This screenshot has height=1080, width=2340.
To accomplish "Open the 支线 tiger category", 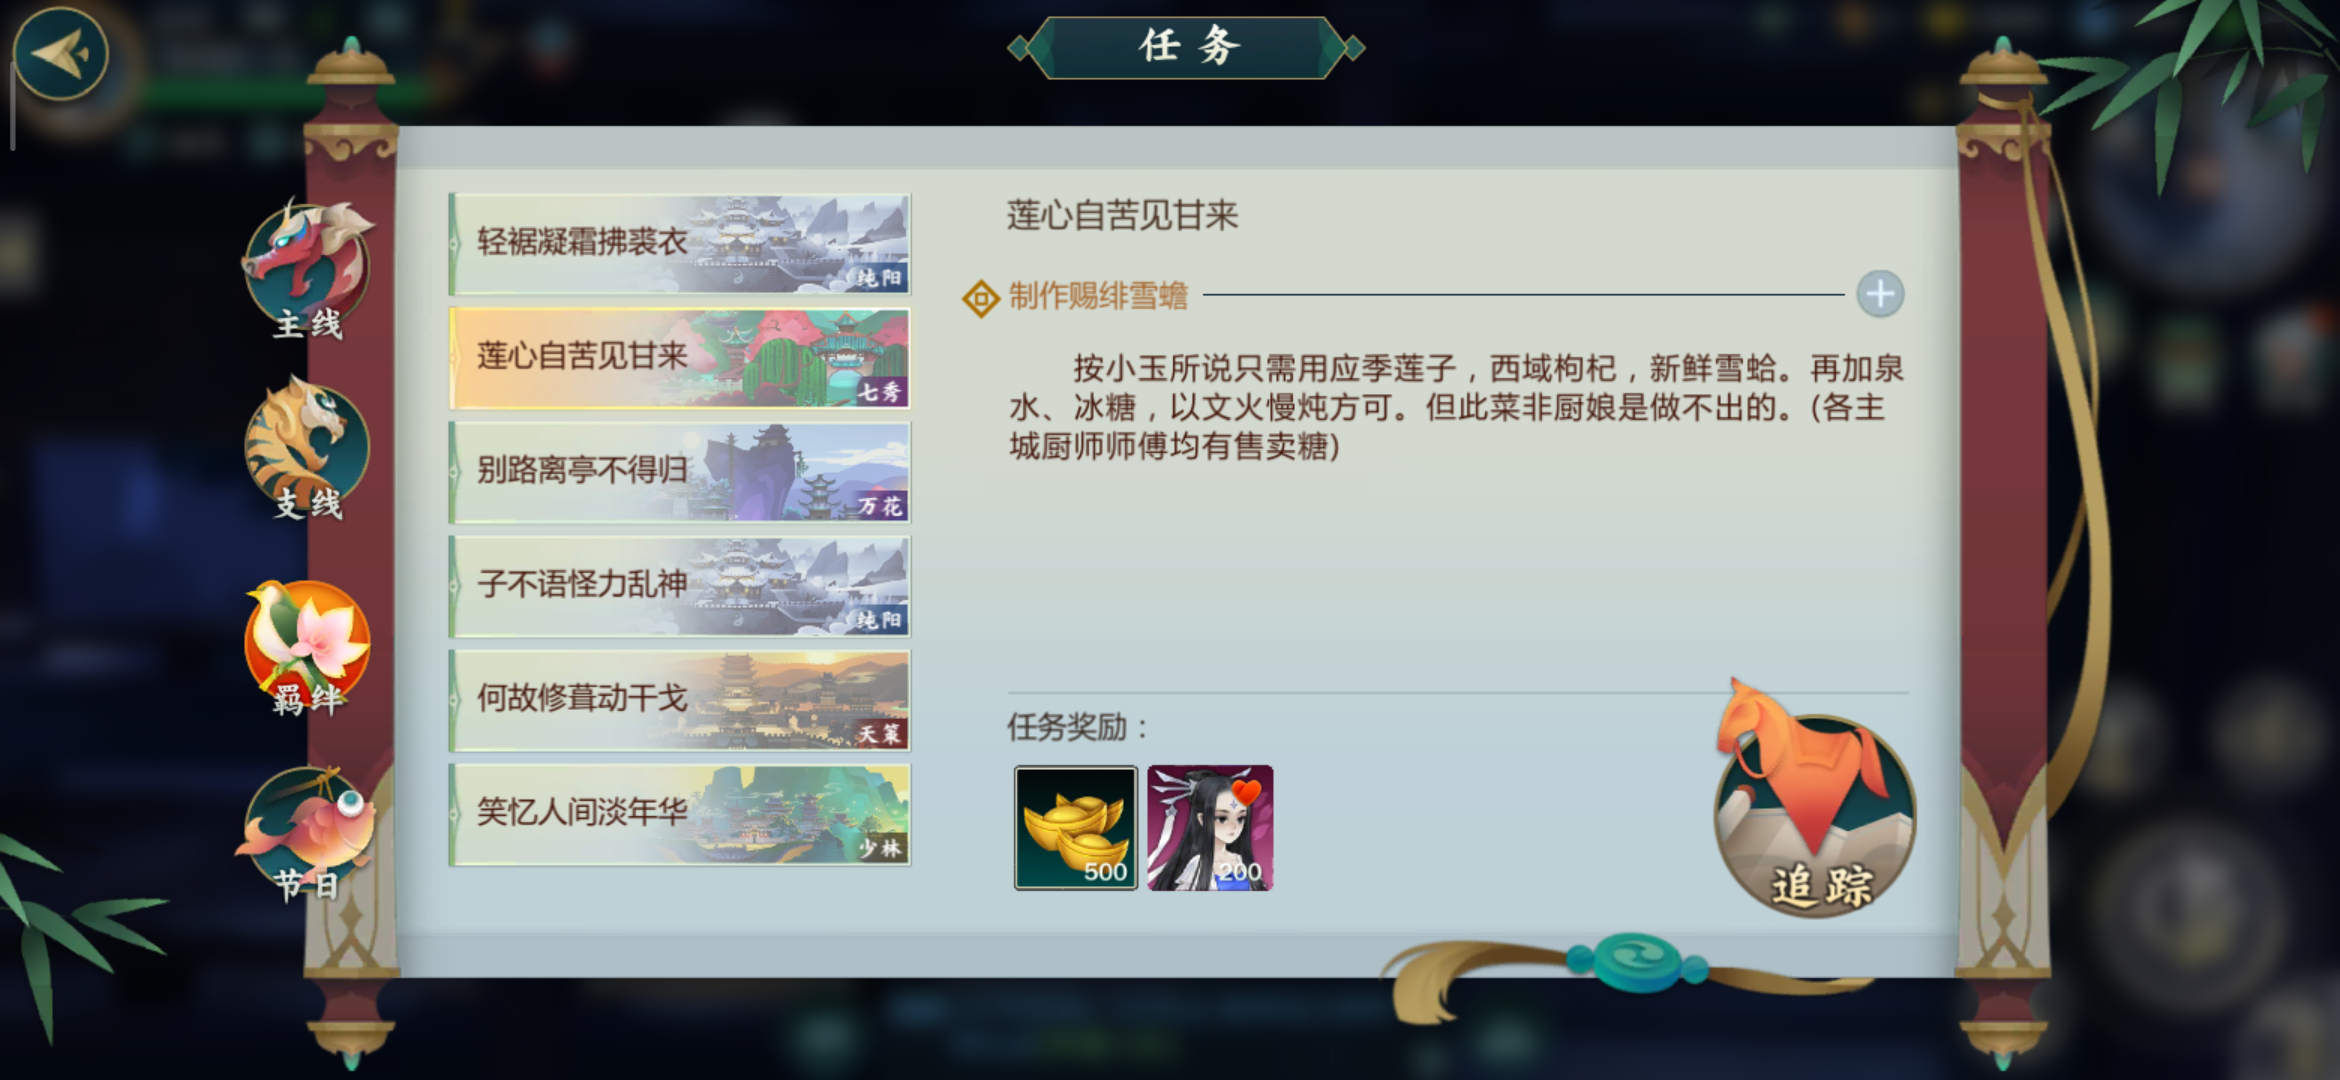I will [x=307, y=450].
